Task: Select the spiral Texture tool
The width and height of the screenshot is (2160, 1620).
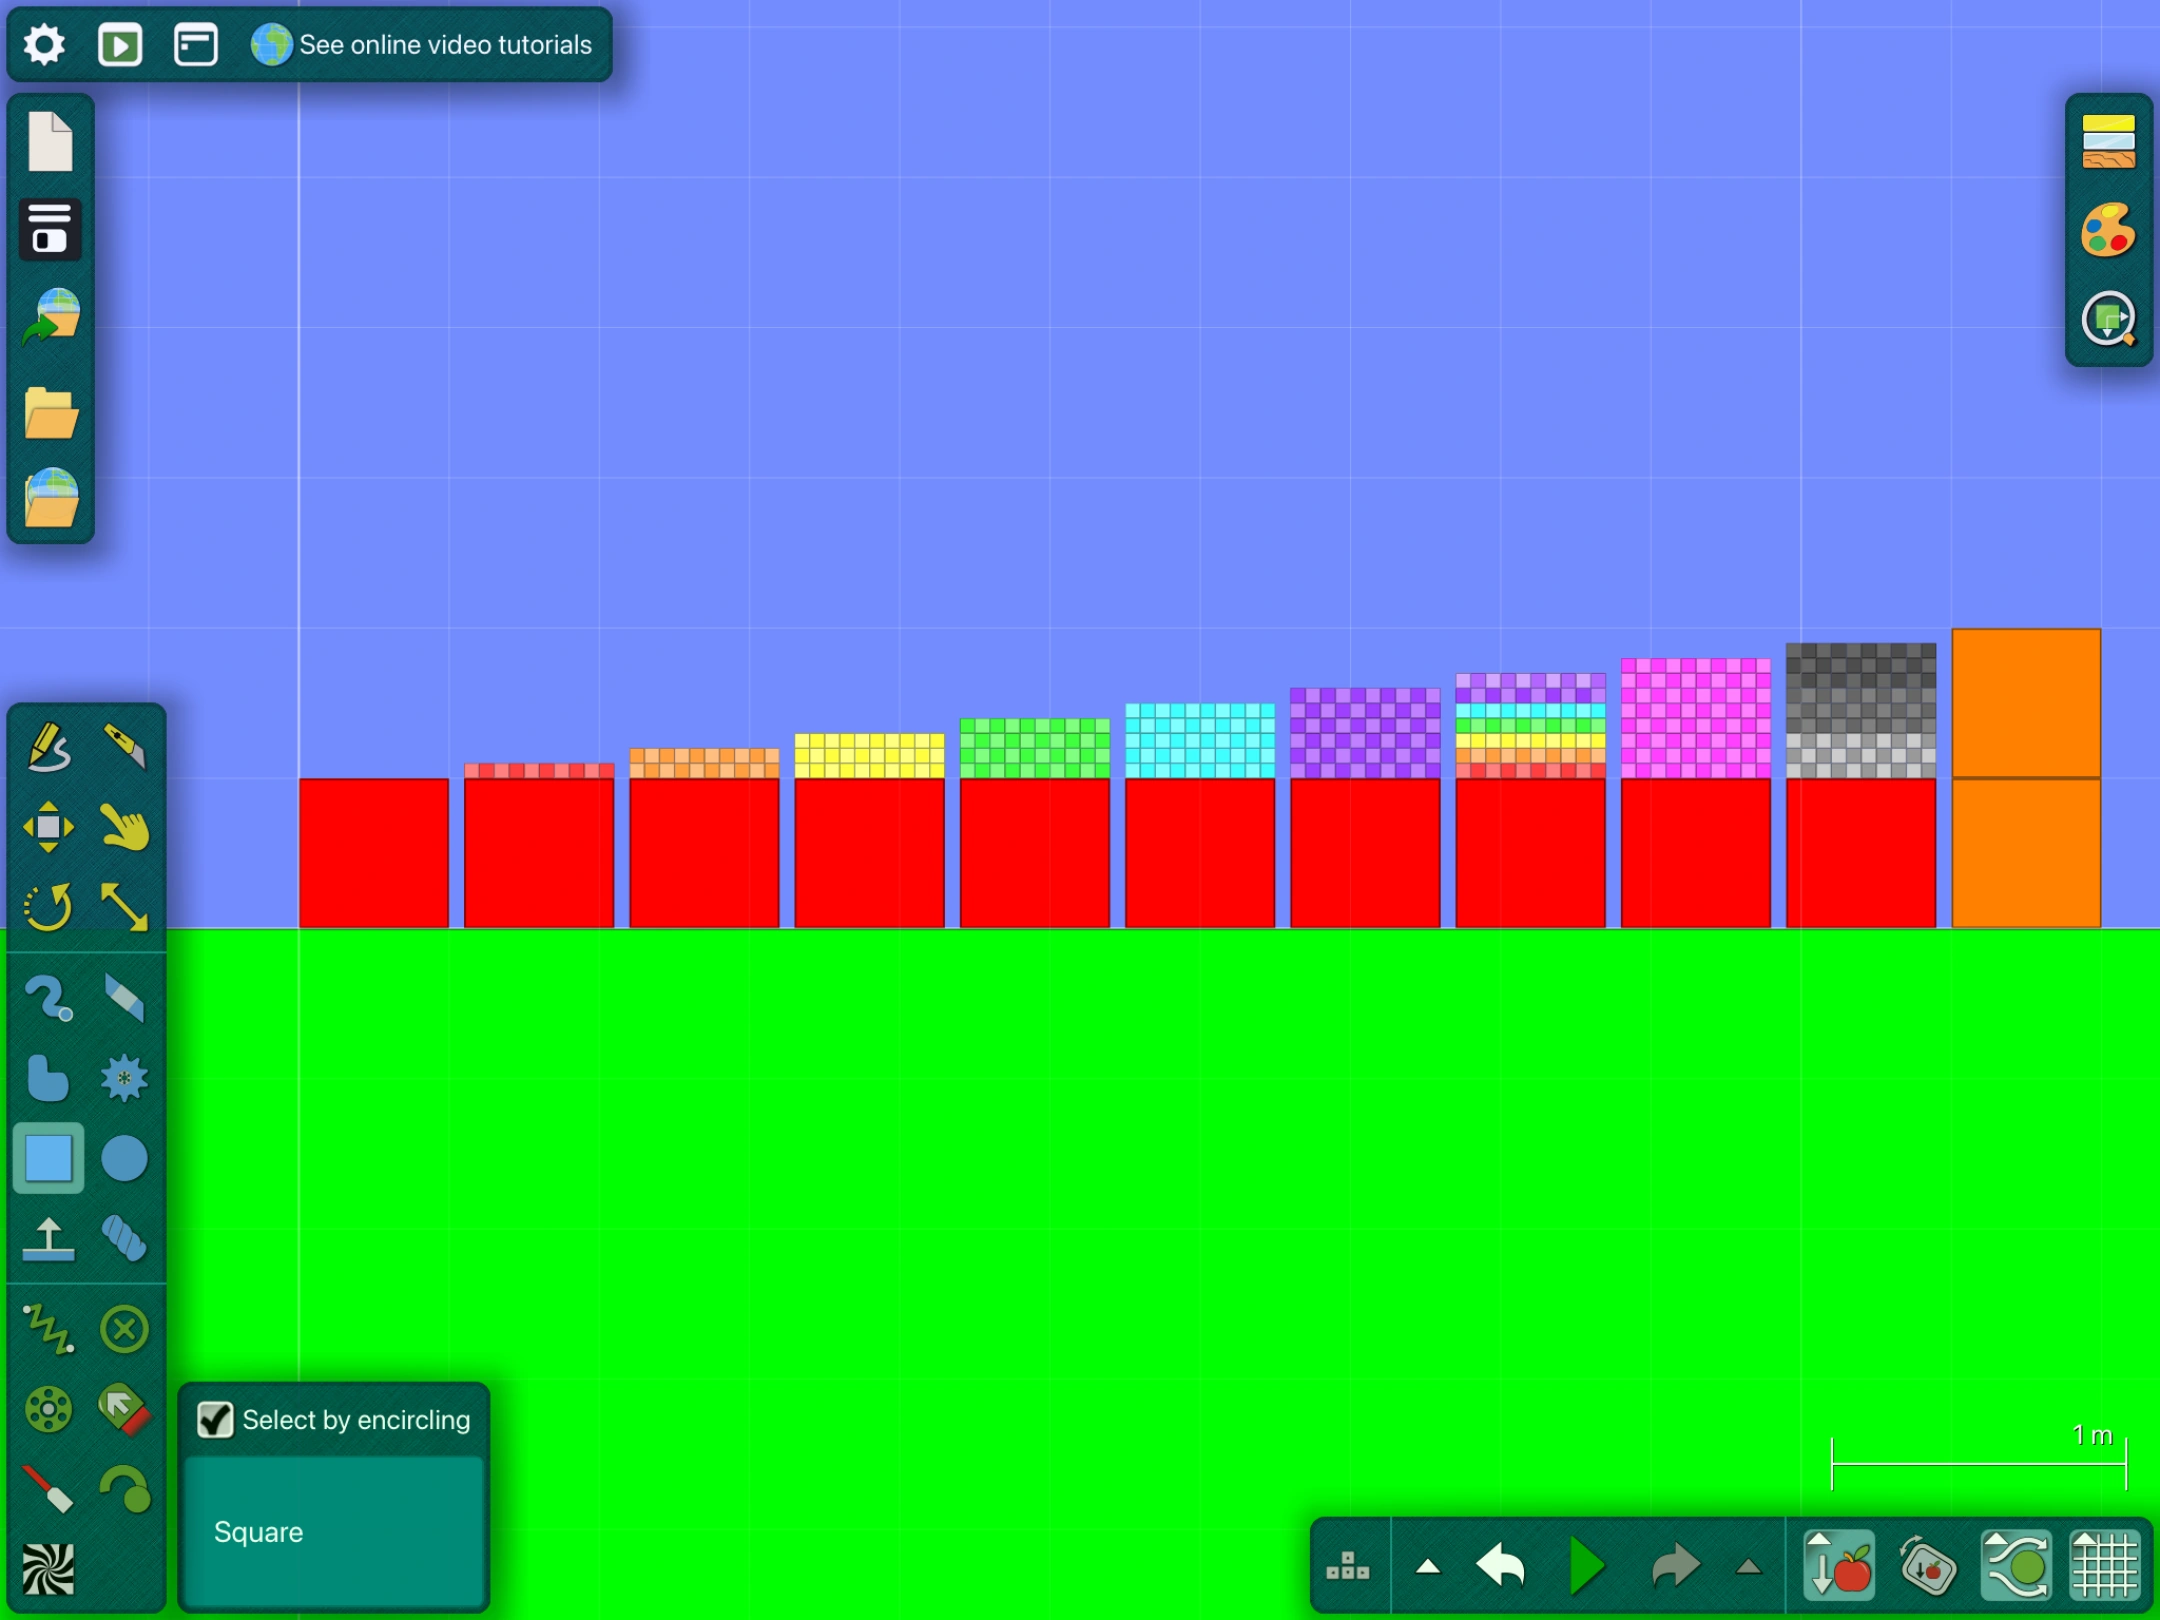Action: pos(48,1569)
